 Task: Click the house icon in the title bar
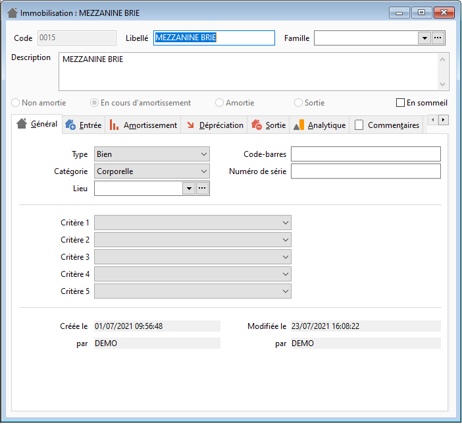(x=12, y=13)
